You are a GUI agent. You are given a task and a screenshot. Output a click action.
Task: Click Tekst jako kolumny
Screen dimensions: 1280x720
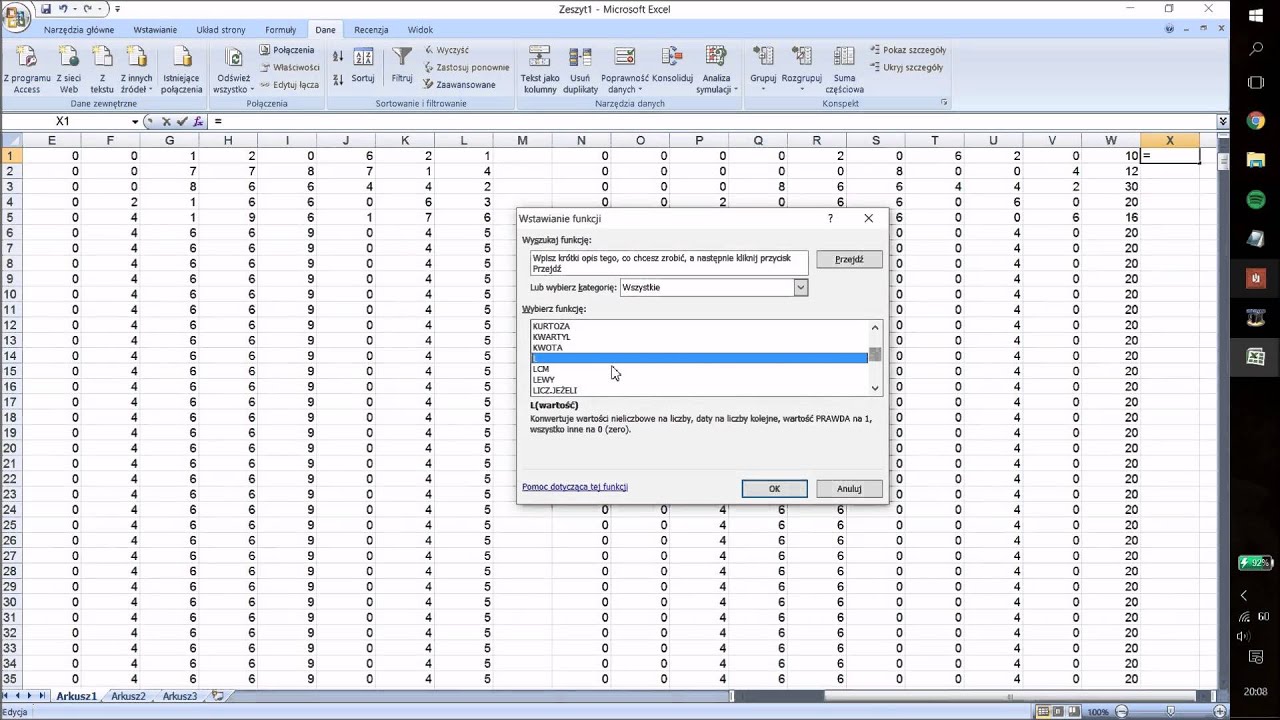540,70
